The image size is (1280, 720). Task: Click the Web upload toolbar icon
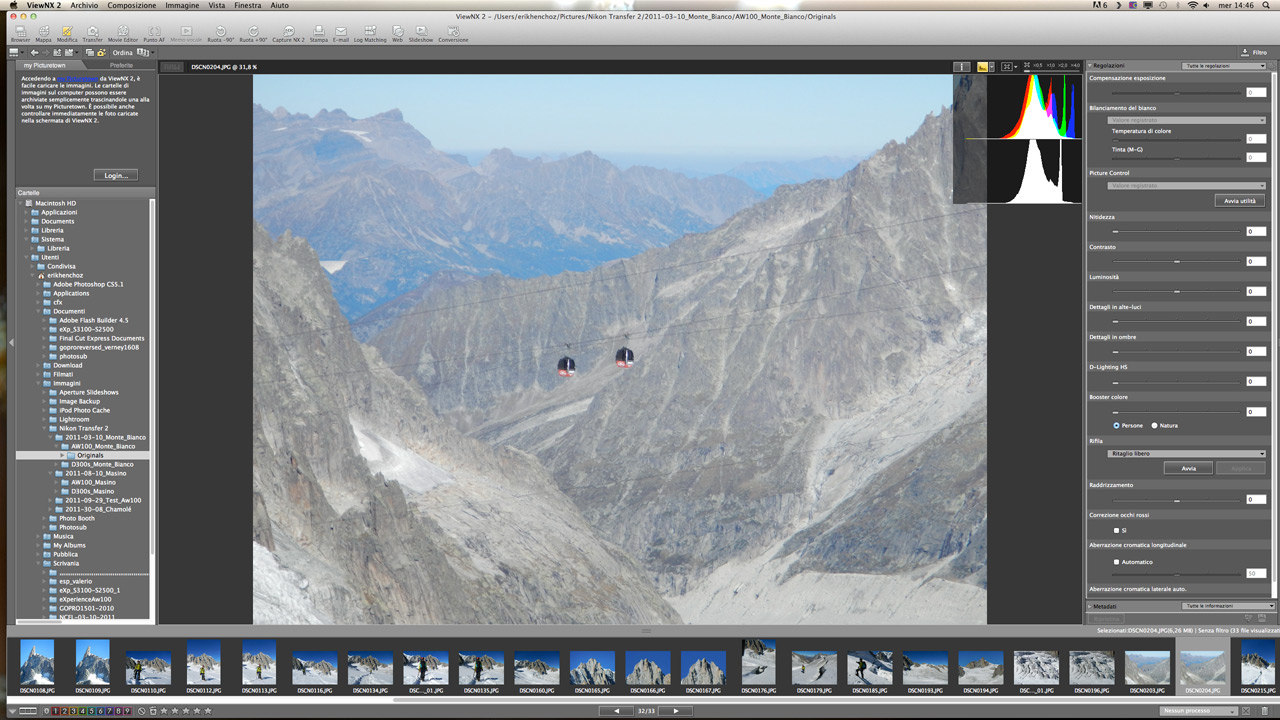[397, 34]
